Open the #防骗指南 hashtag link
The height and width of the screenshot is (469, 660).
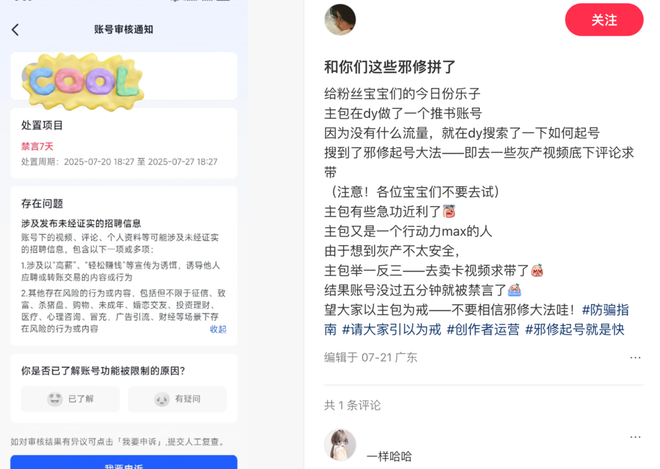pos(605,310)
